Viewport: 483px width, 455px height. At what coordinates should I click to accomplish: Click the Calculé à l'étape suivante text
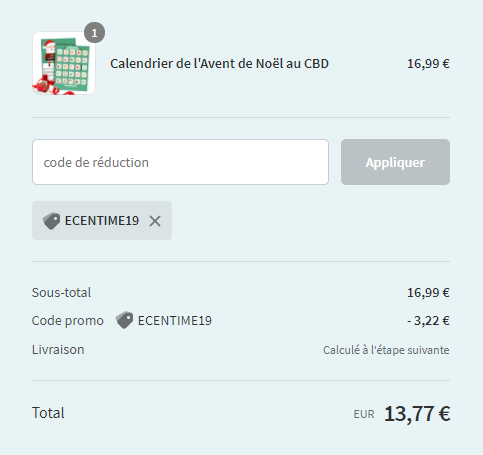point(386,350)
